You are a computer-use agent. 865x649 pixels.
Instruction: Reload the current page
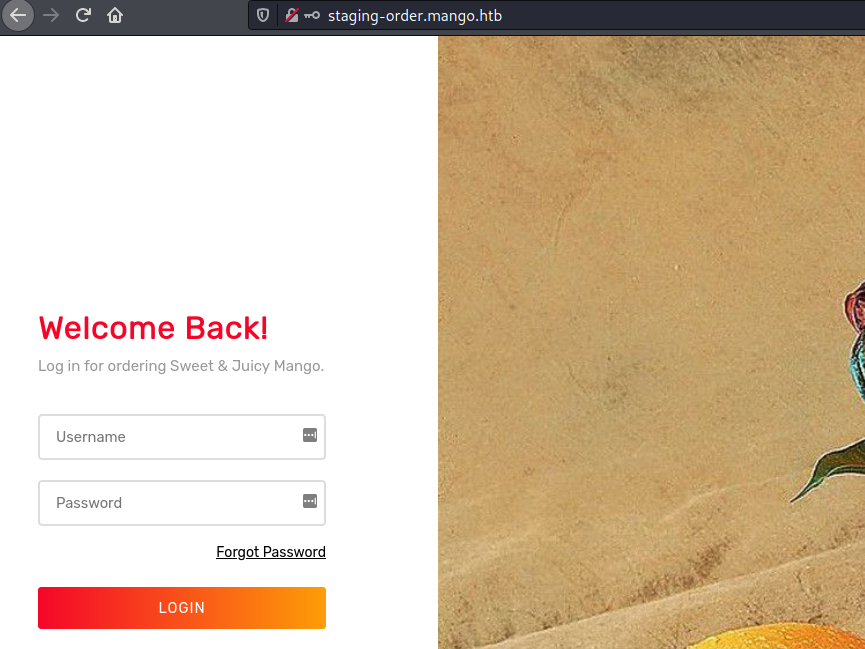(x=83, y=15)
